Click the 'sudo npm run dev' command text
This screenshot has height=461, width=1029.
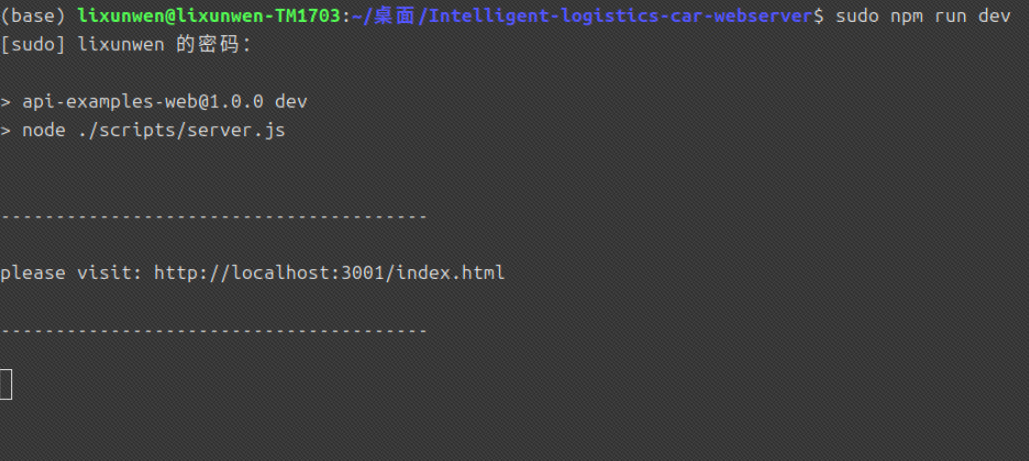click(923, 16)
